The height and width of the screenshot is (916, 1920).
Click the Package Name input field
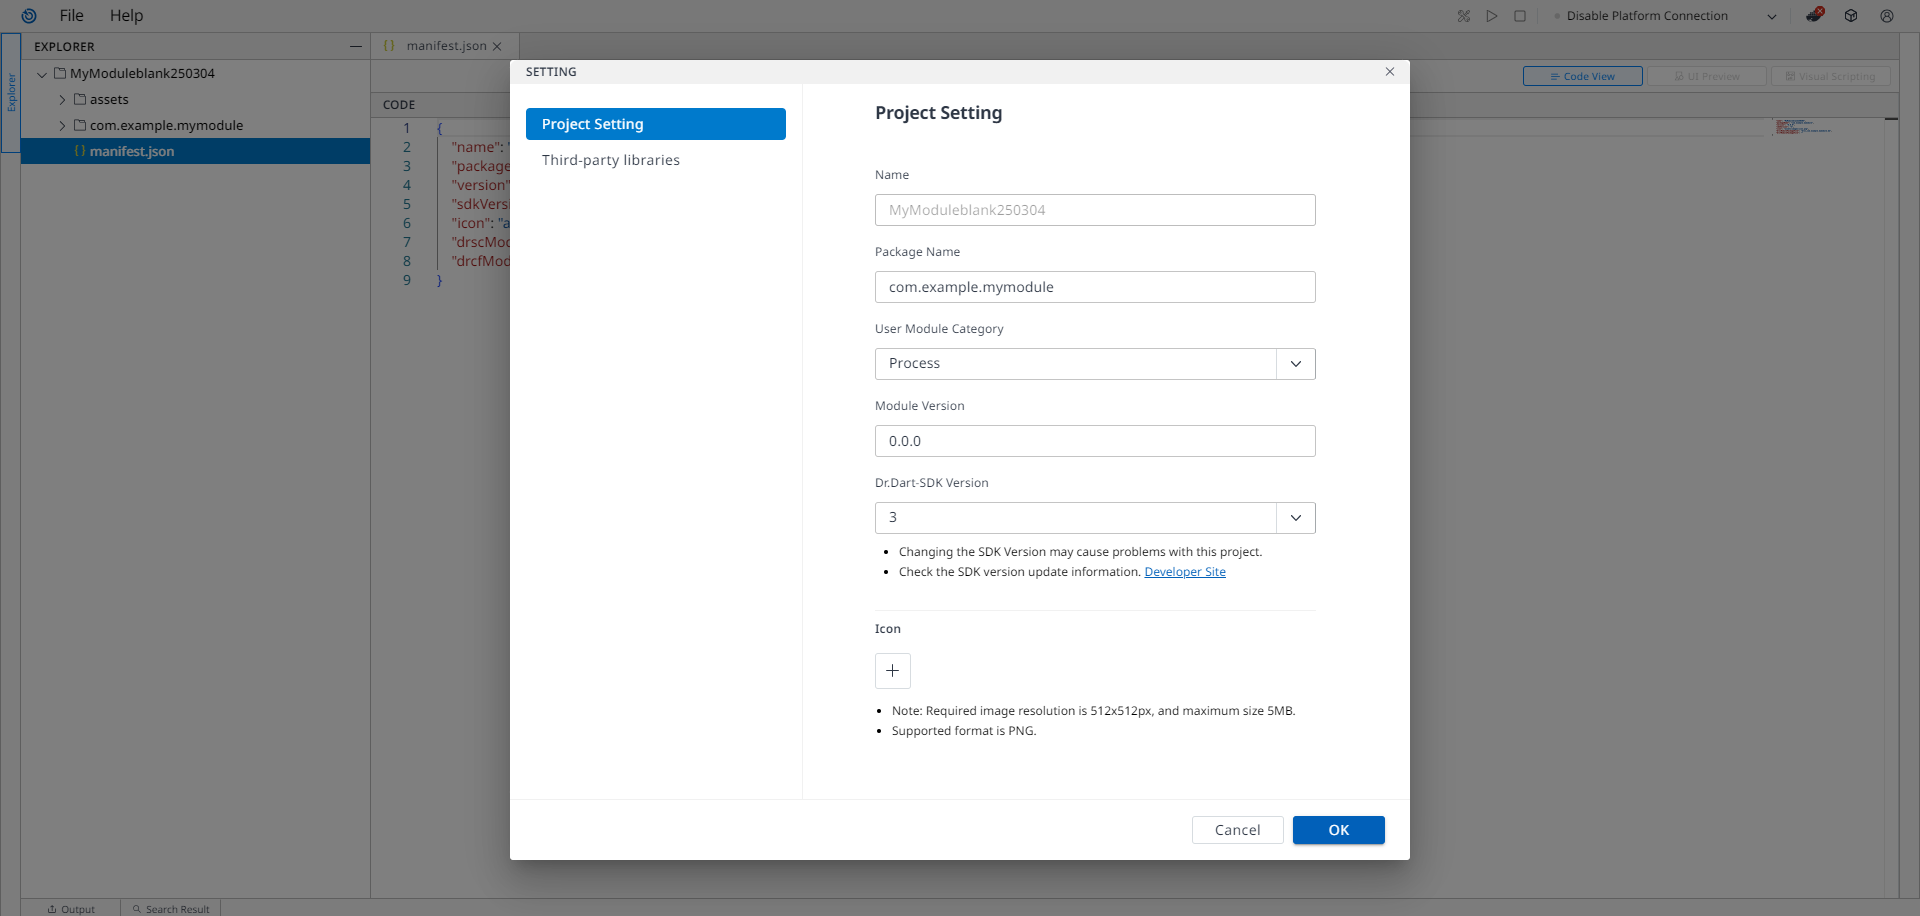[1094, 287]
